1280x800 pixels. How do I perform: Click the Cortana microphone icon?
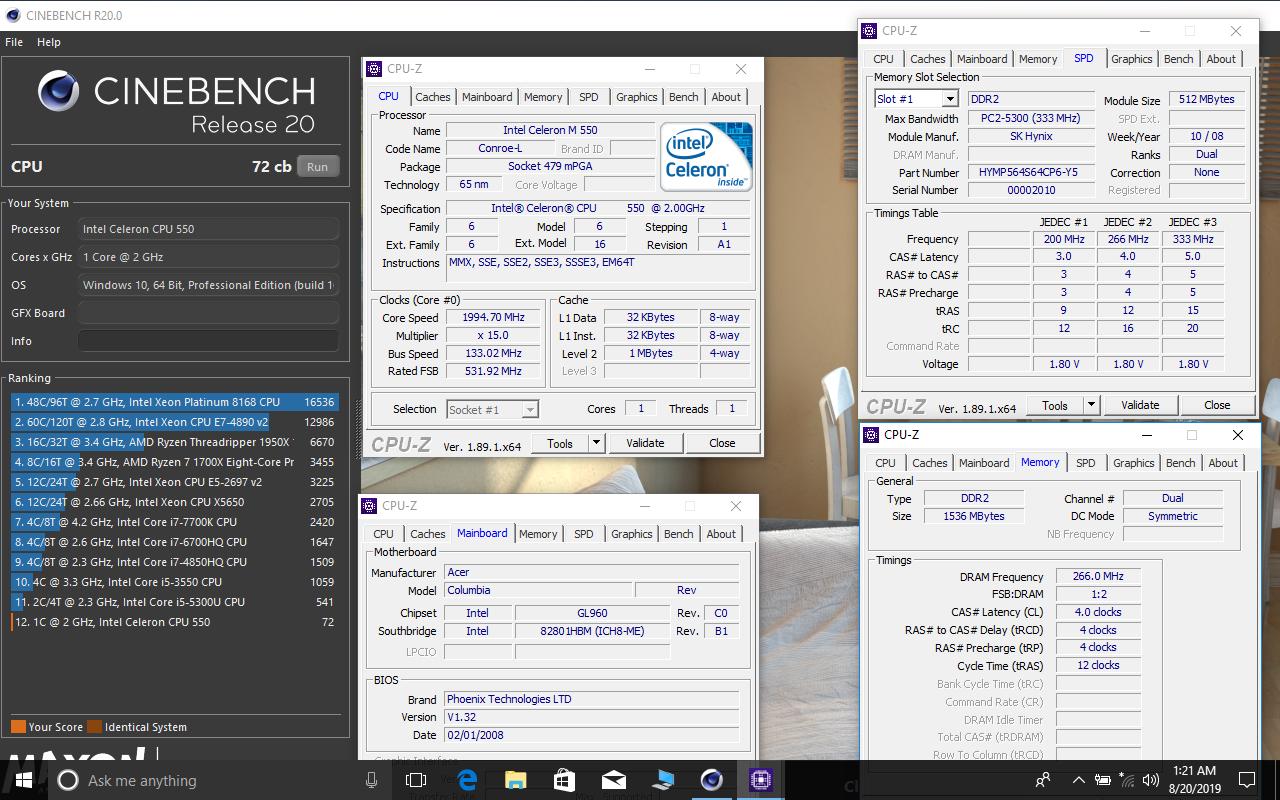click(372, 780)
